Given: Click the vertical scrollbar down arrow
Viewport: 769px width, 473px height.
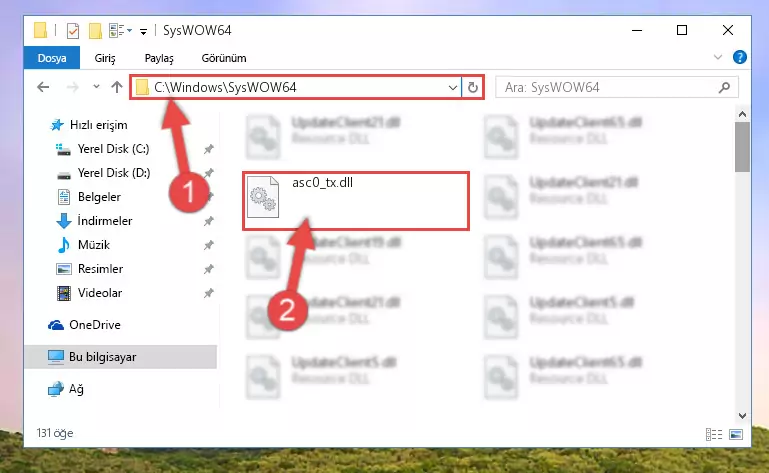Looking at the screenshot, I should 743,416.
